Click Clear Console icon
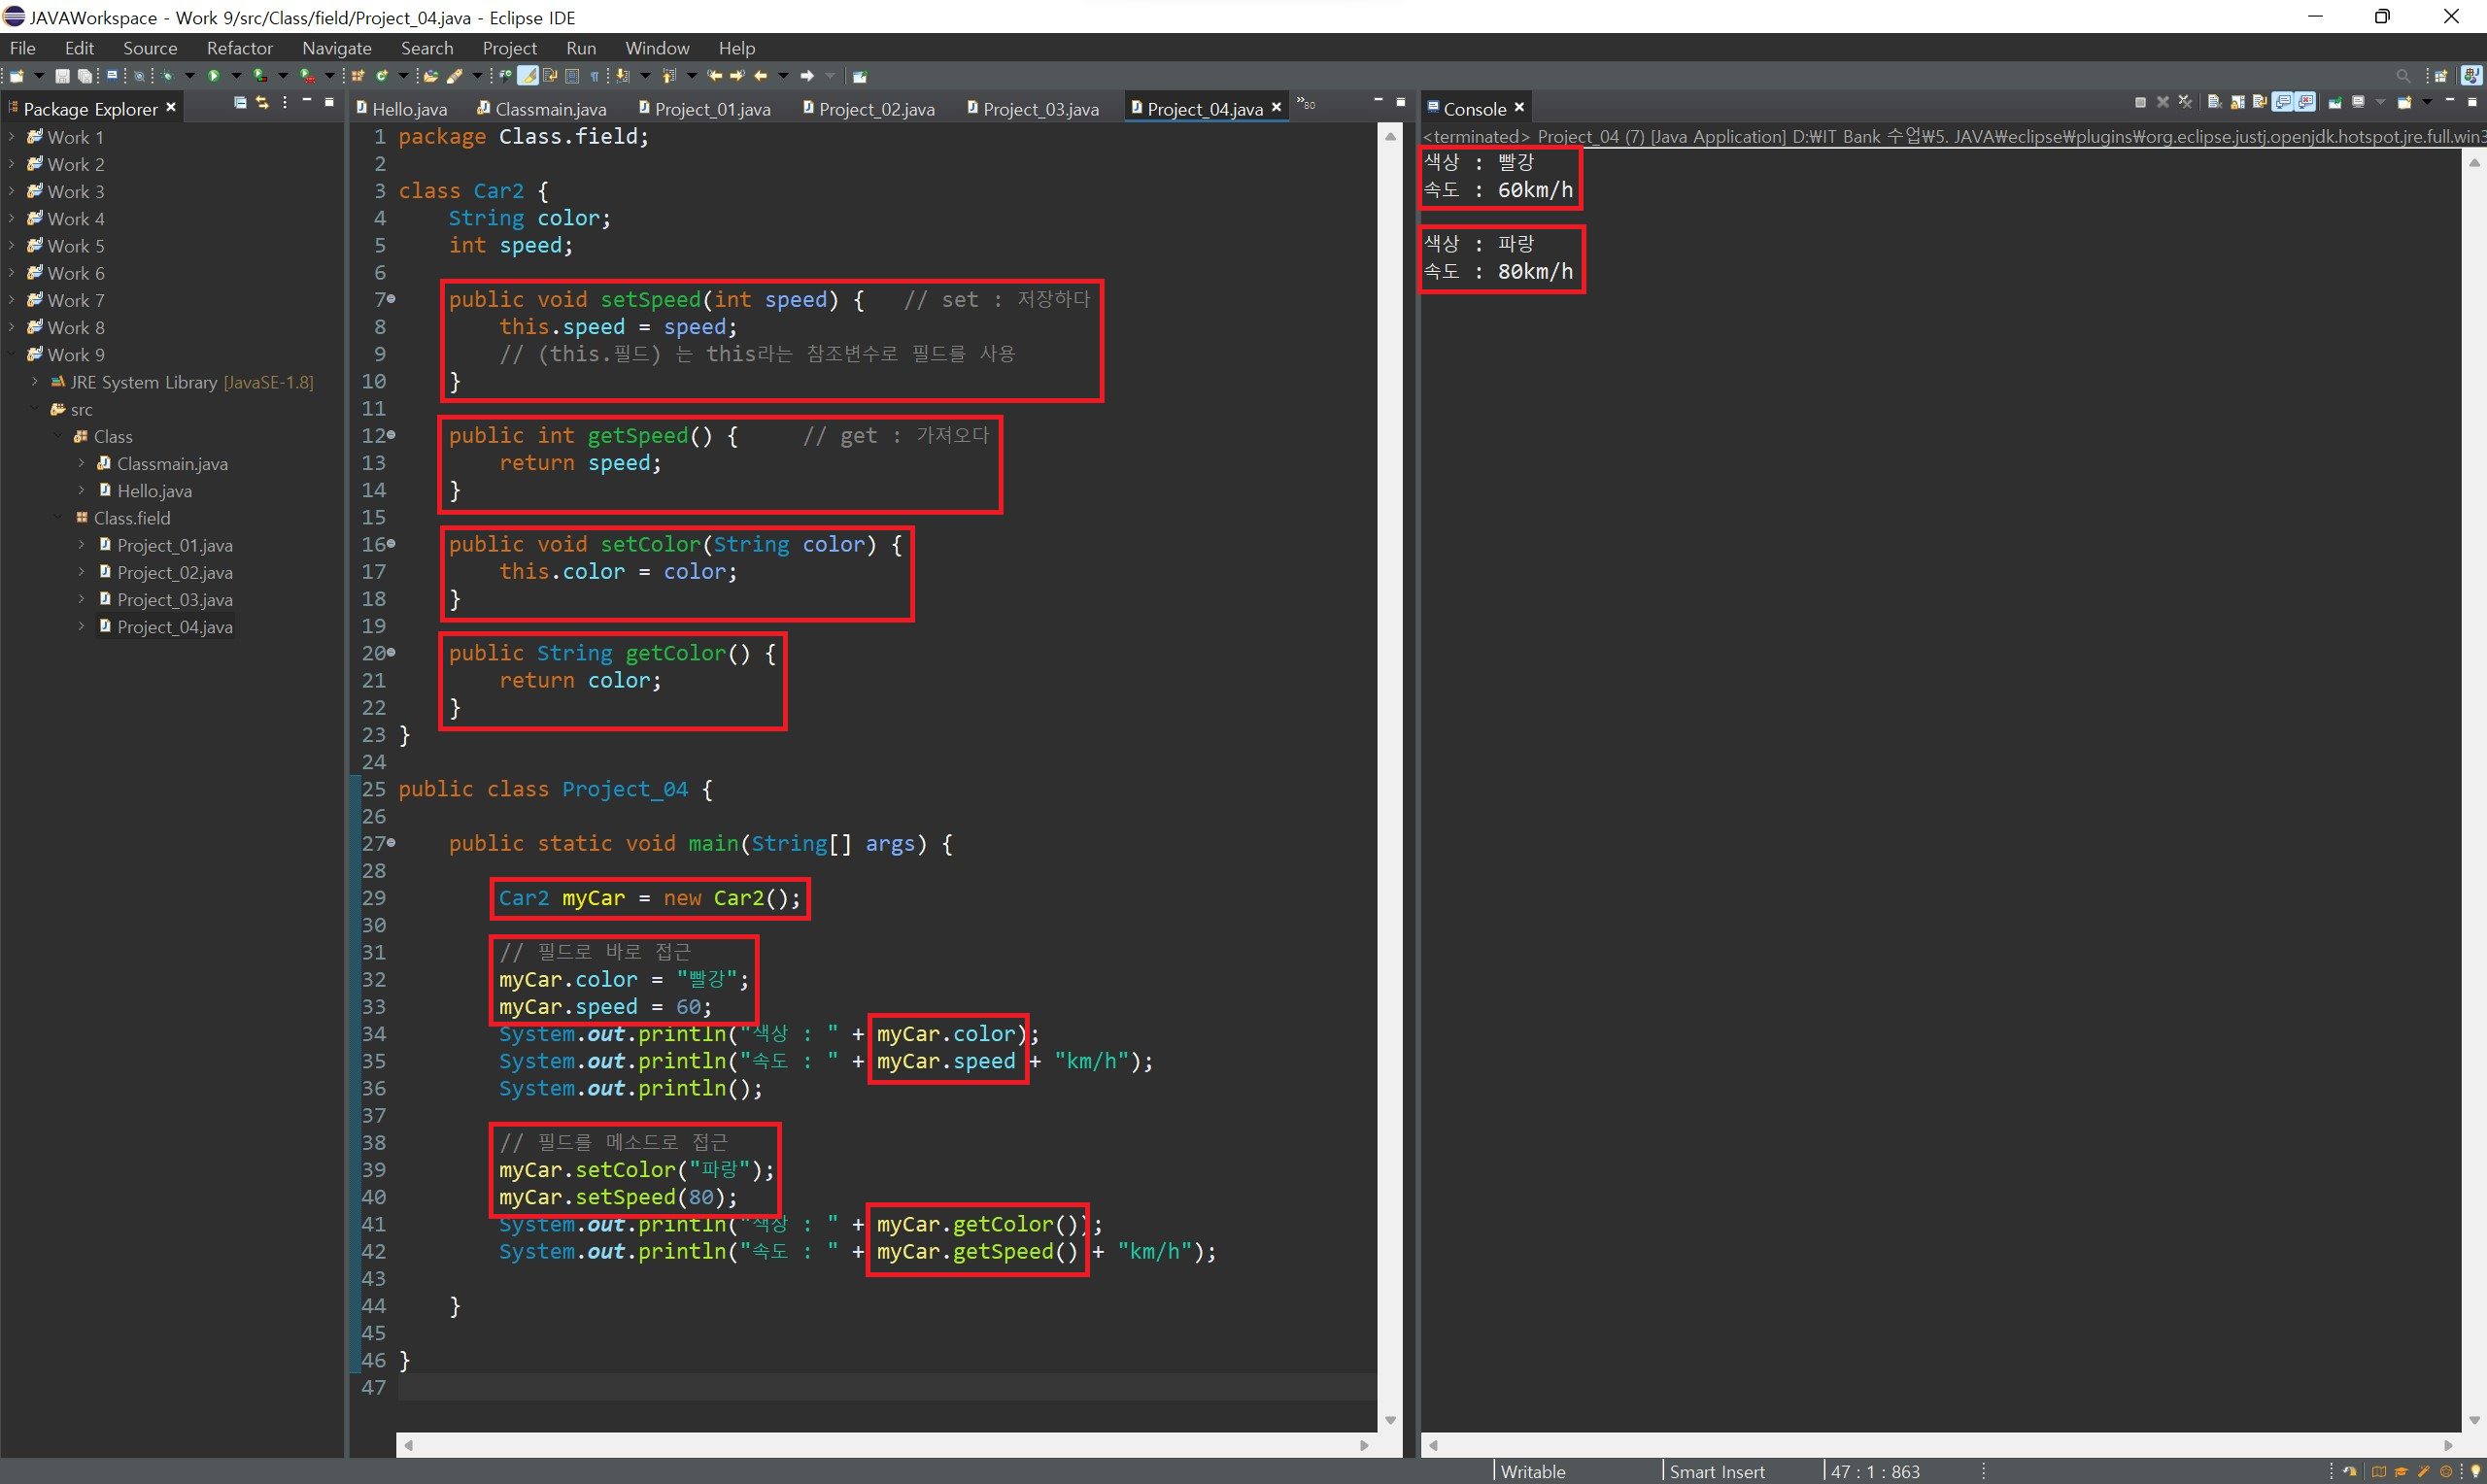2487x1484 pixels. pos(2215,102)
